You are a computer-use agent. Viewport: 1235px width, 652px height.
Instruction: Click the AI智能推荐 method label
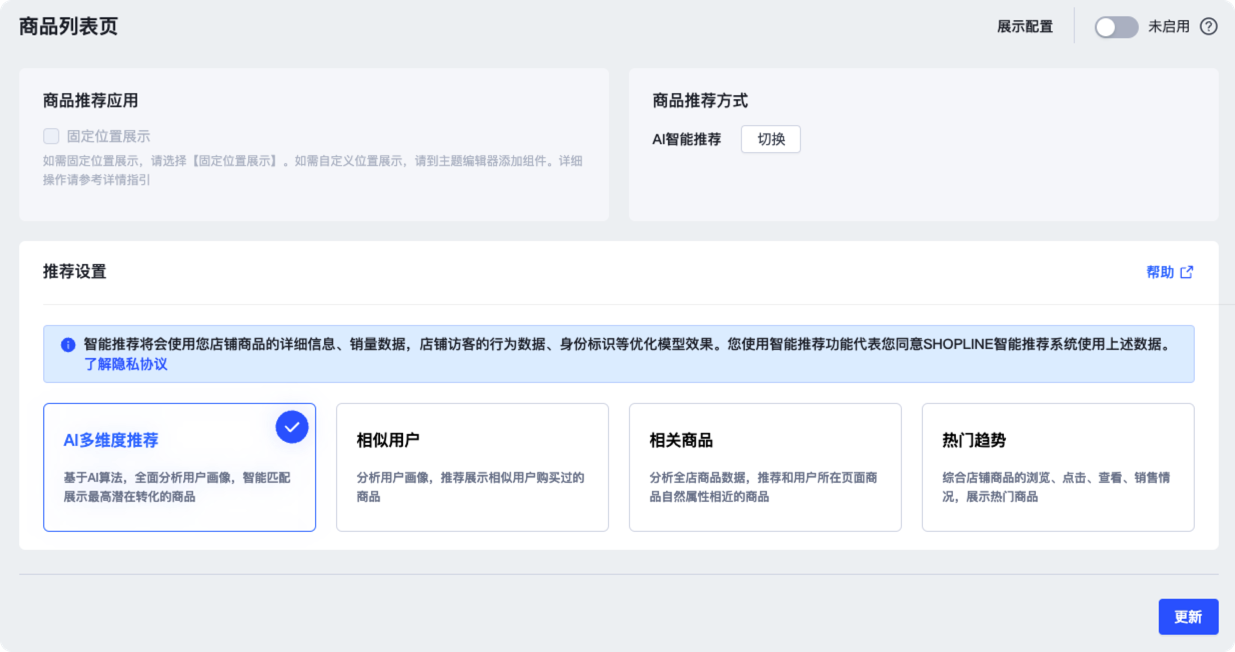click(x=686, y=139)
